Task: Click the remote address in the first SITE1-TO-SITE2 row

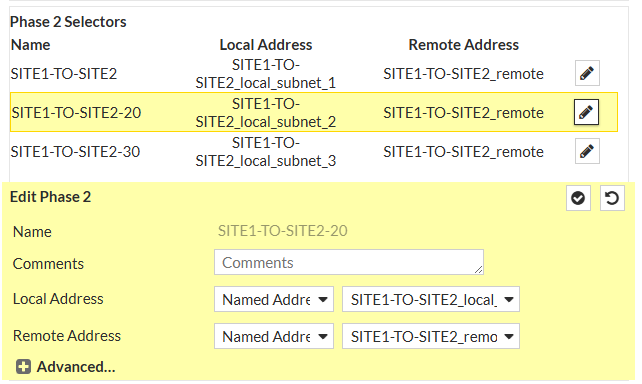Action: click(463, 74)
